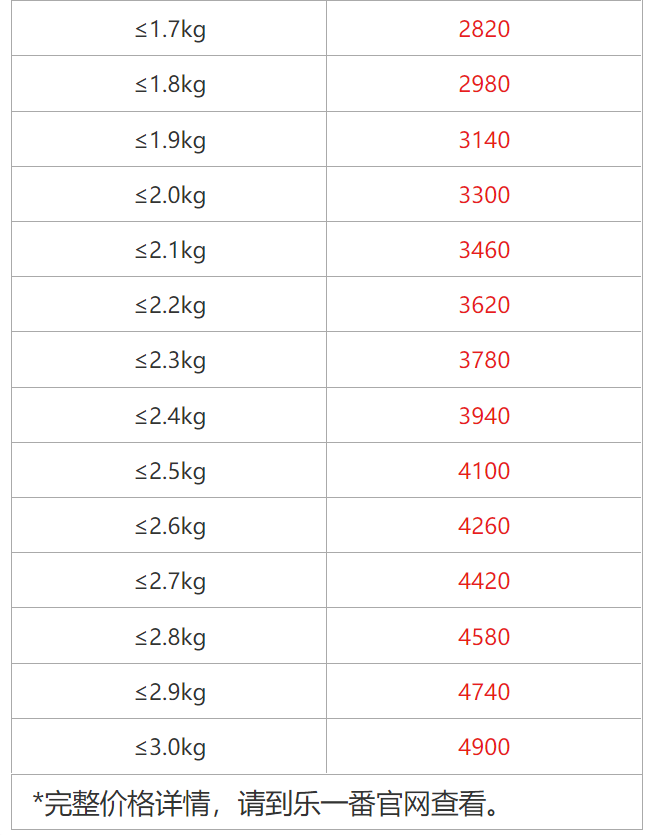Select the ≤2.8kg weight cell
Screen dimensions: 652x835
(170, 637)
